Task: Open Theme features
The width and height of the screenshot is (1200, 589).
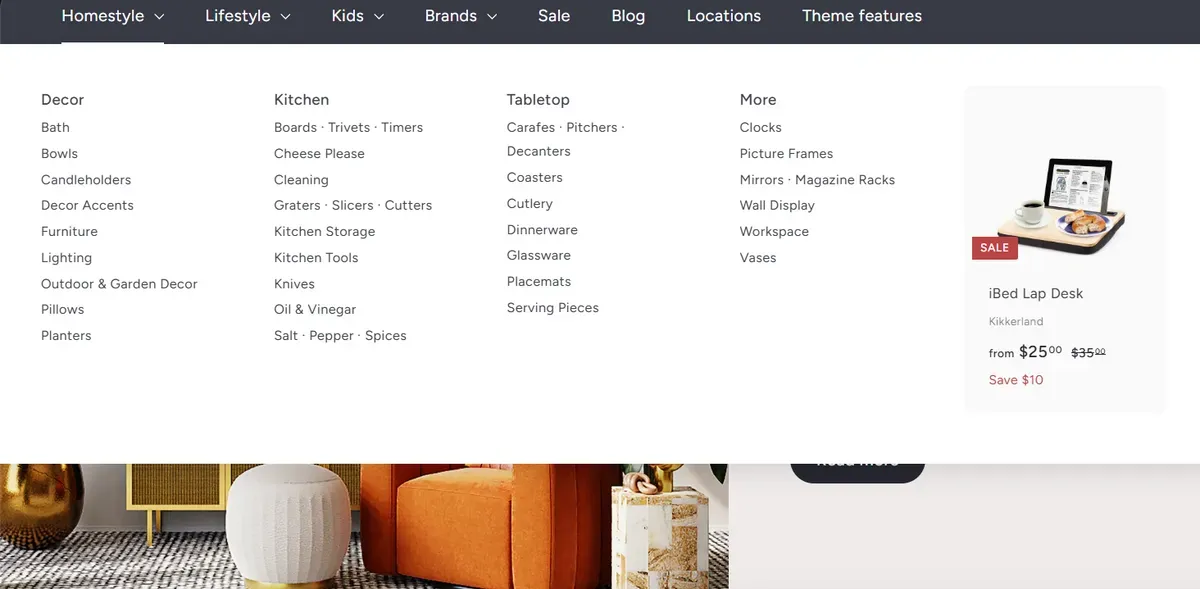Action: pos(861,15)
